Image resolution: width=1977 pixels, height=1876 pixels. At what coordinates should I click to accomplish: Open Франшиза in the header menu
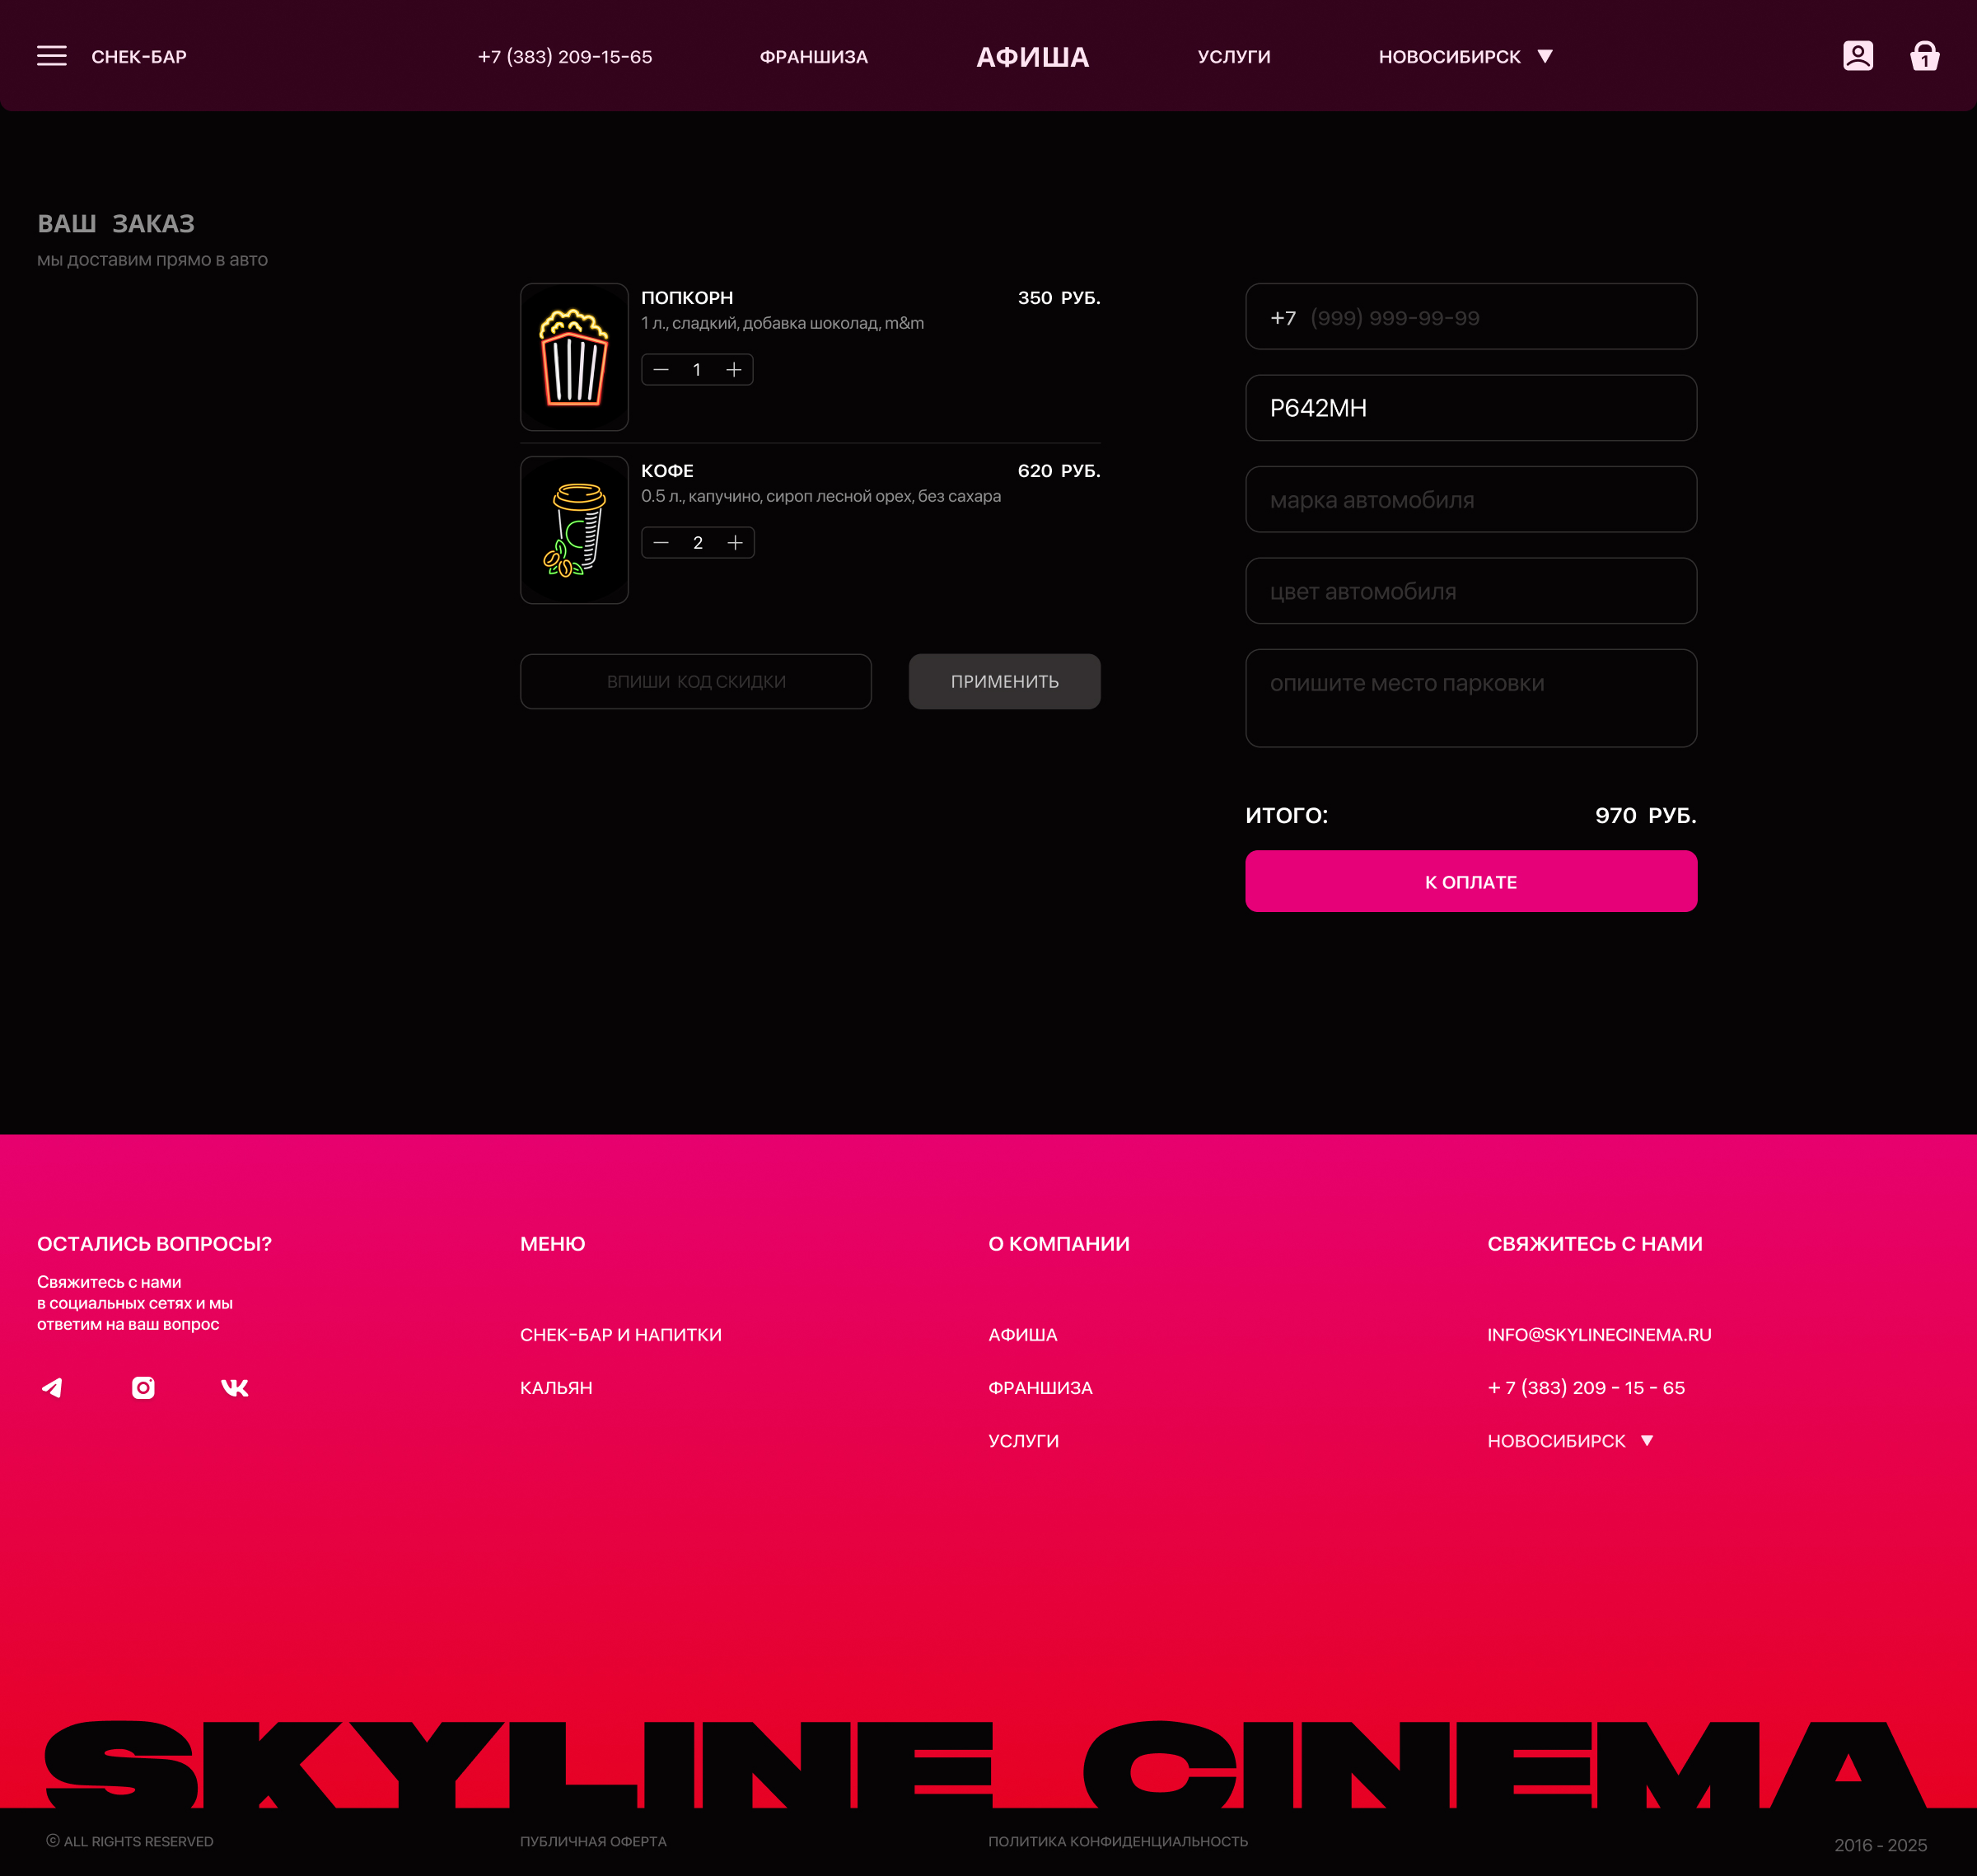click(813, 57)
